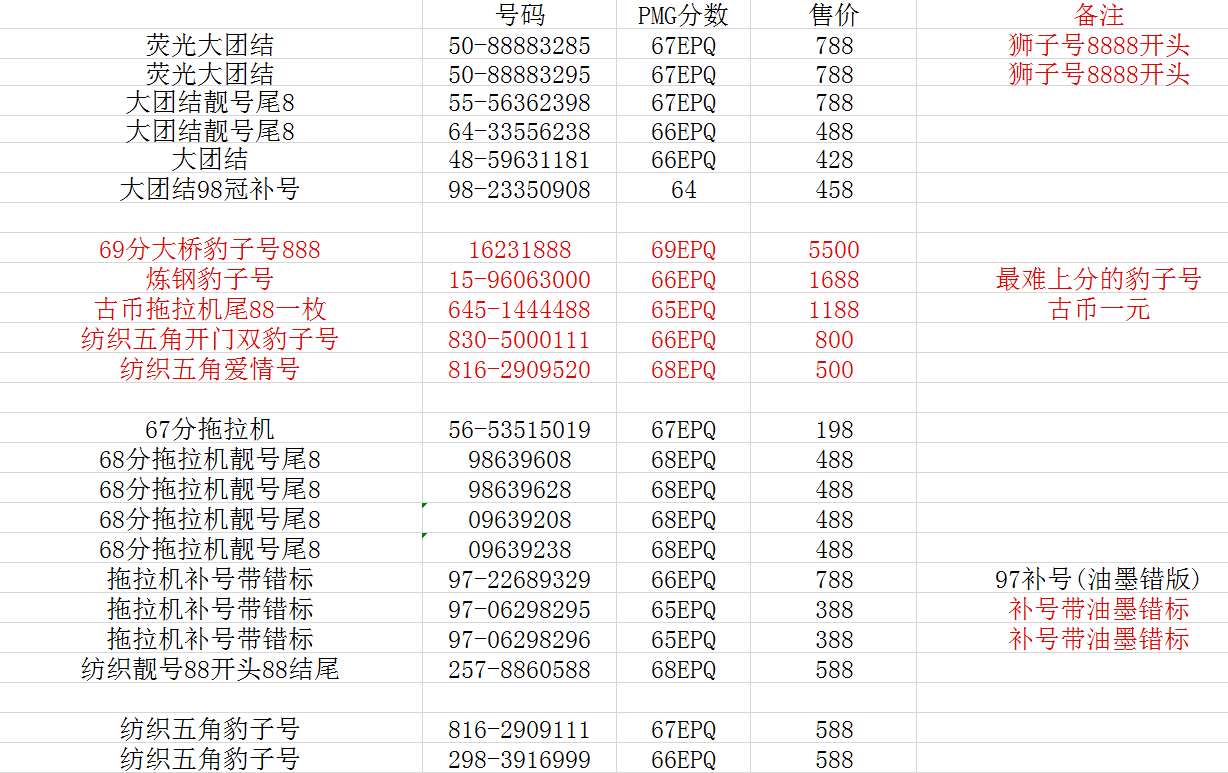Select cell containing 64-33556238
Viewport: 1228px width, 773px height.
click(519, 131)
